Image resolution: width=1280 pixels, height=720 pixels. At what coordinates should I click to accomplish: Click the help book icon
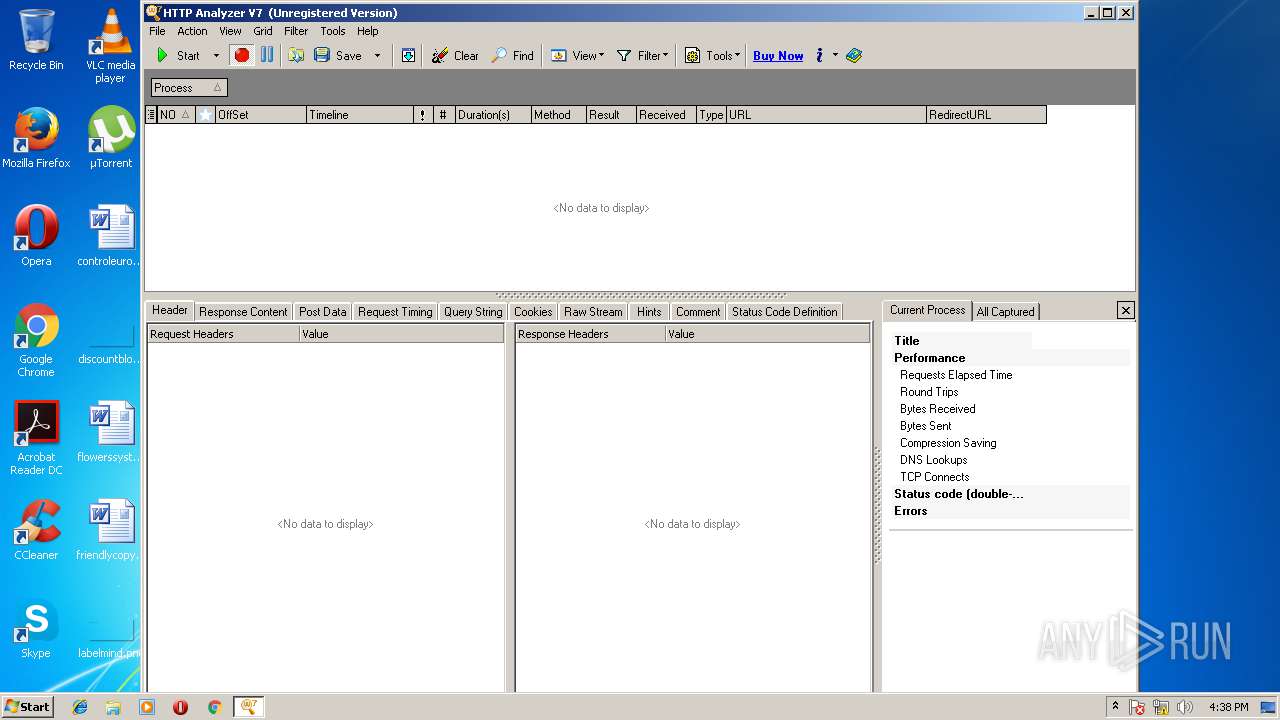854,56
